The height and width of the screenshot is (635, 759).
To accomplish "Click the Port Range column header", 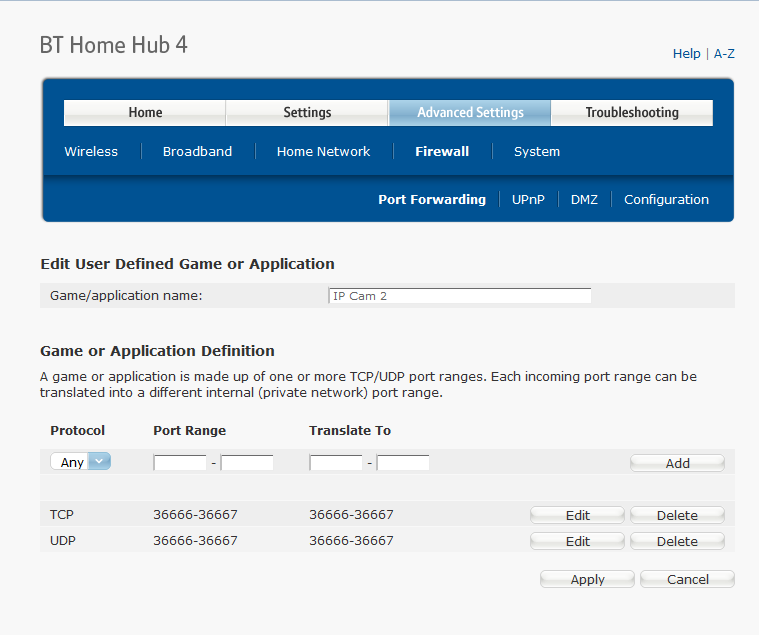I will (x=190, y=430).
